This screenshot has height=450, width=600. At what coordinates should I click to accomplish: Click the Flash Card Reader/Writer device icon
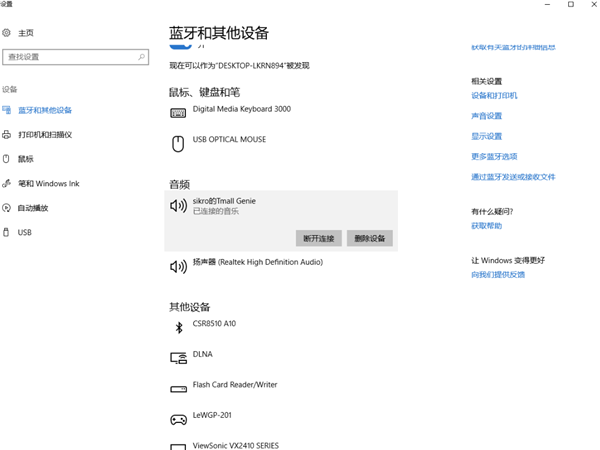178,387
